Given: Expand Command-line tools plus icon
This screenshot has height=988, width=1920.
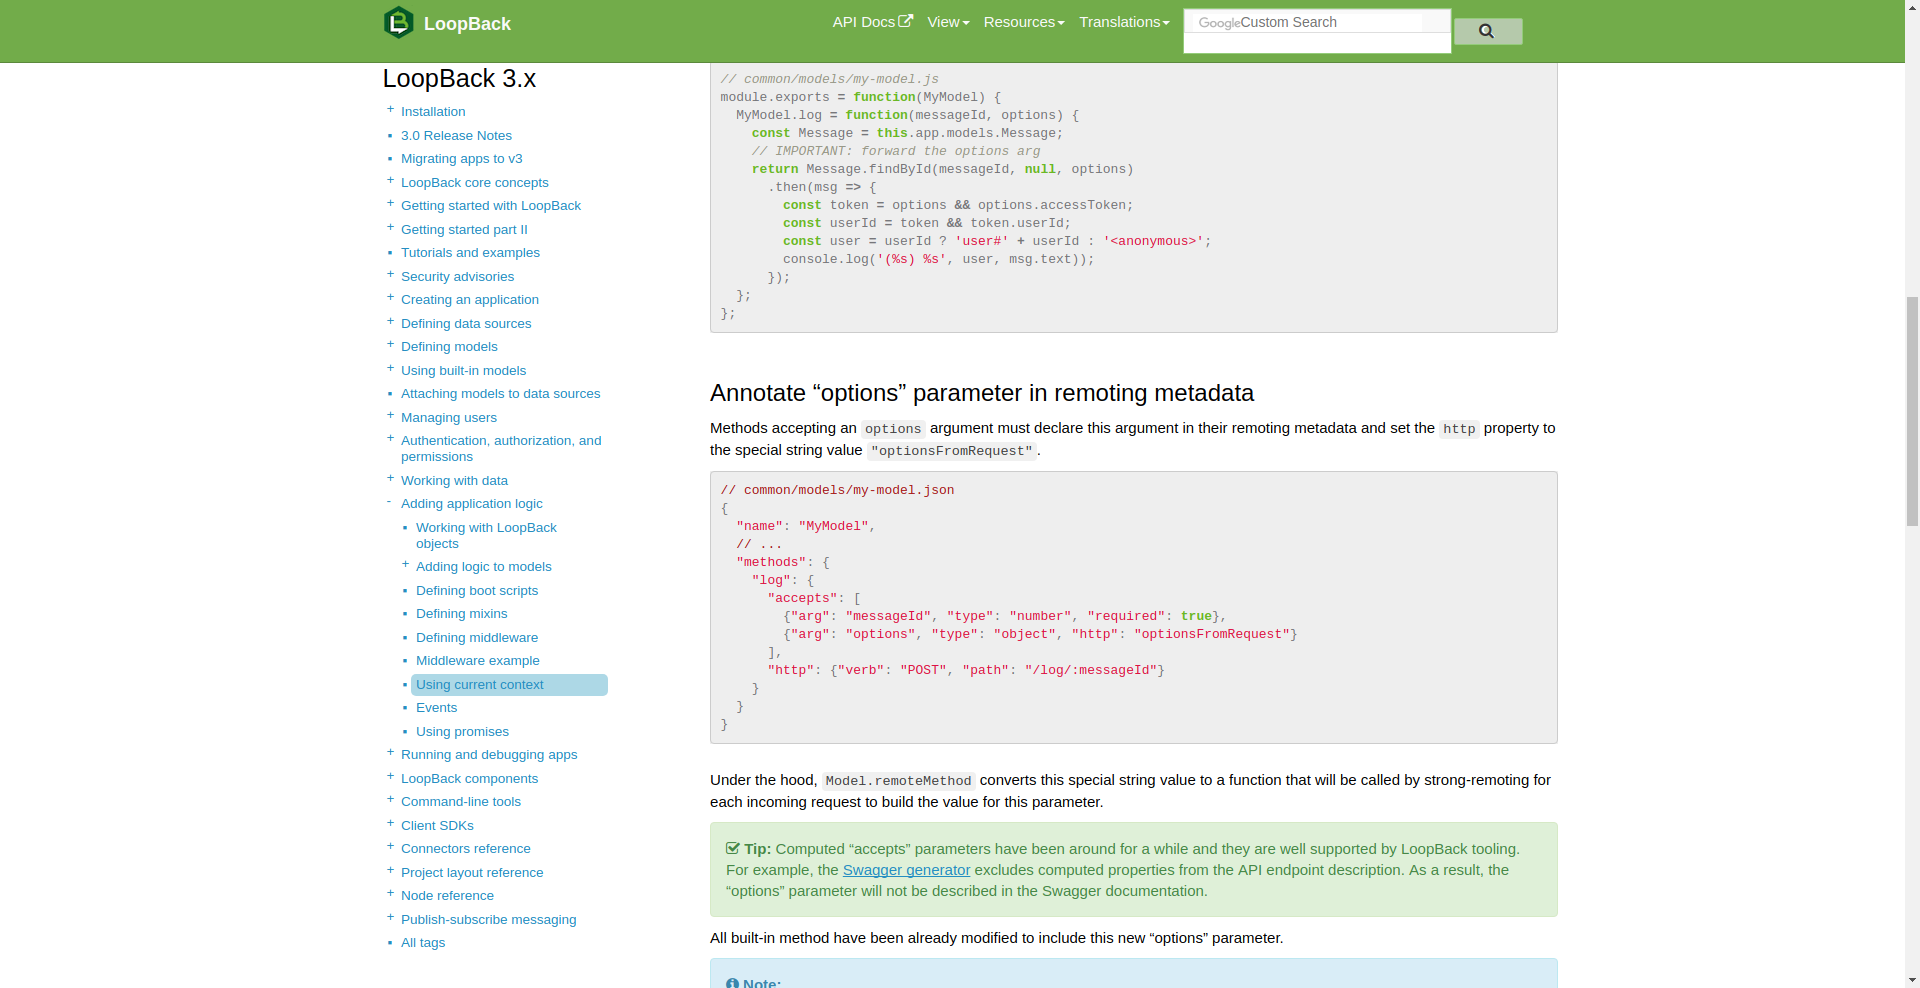Looking at the screenshot, I should point(390,800).
